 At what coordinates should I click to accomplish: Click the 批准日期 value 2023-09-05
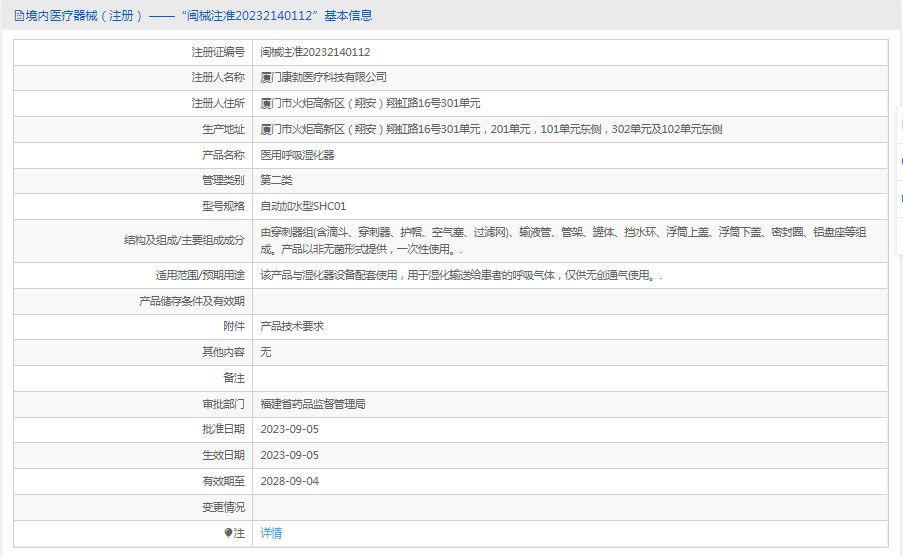[289, 430]
